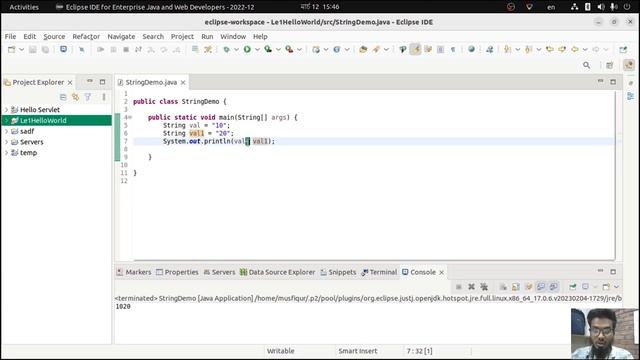Fold the main method collapse marker
This screenshot has height=360, width=640.
pos(130,117)
